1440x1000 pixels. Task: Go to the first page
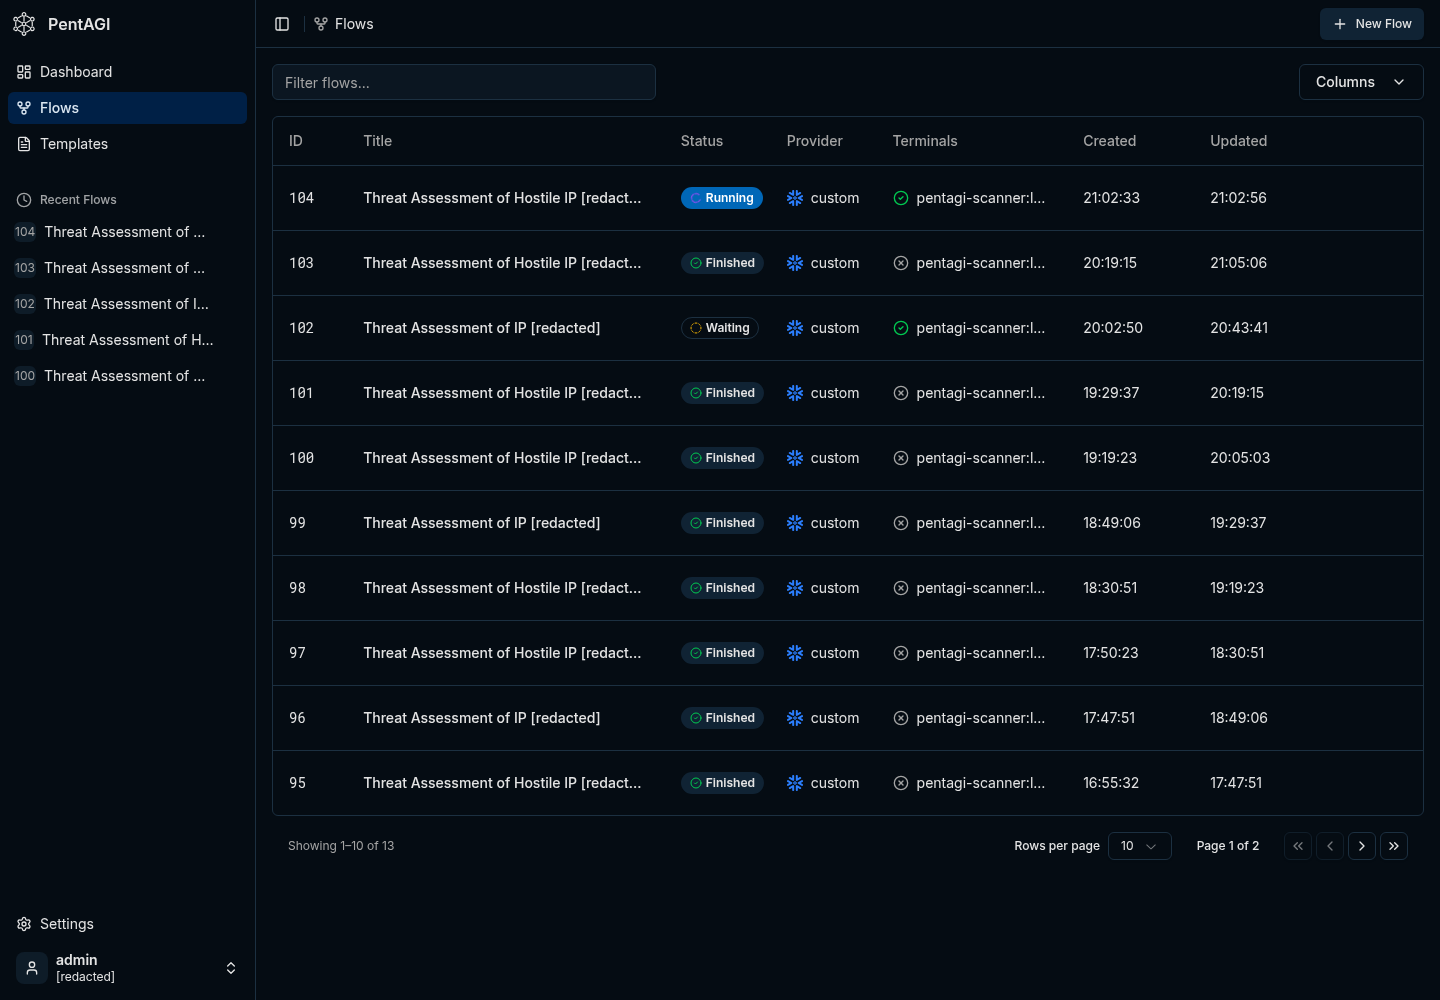(x=1298, y=846)
